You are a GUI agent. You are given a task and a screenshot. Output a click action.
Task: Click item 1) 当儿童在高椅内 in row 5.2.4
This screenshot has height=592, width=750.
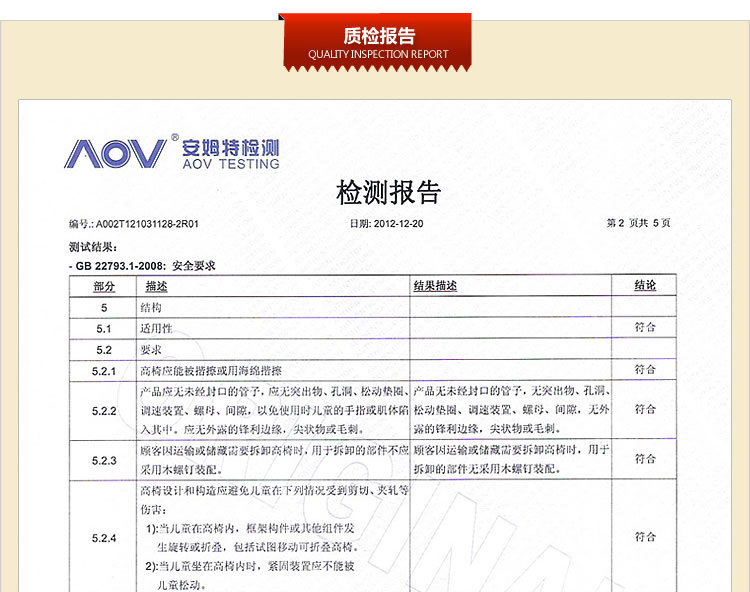tap(252, 537)
